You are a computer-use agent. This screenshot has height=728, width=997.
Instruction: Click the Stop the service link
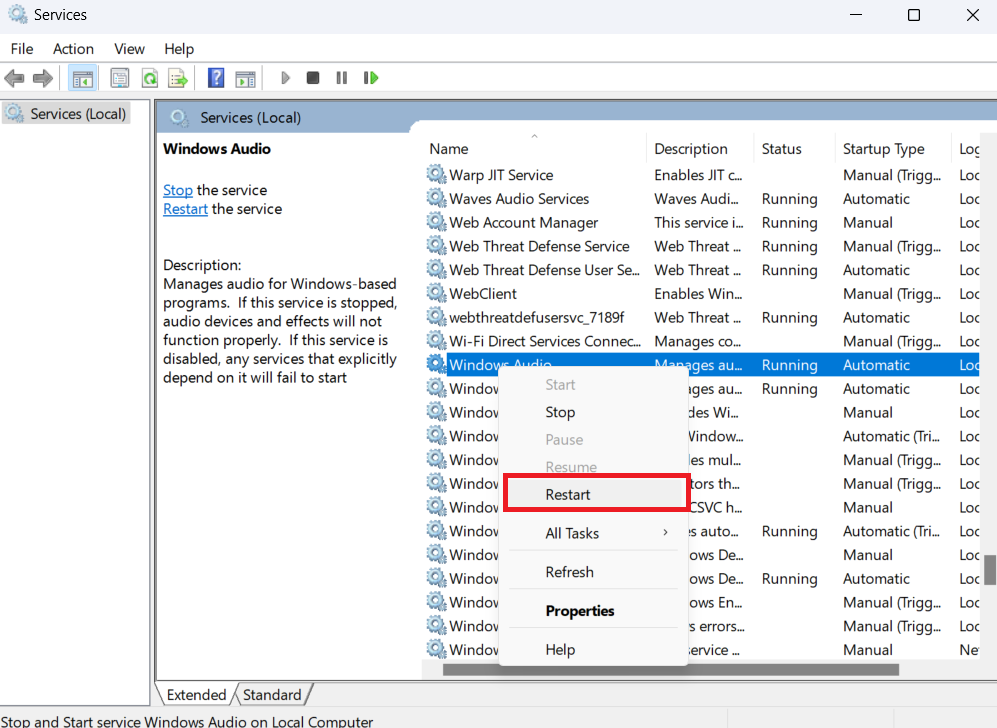pos(178,190)
